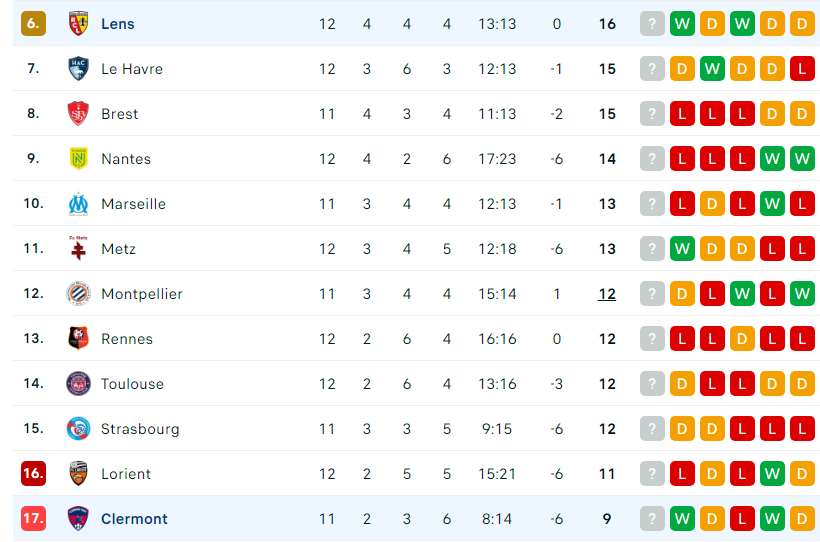
Task: Click Le Havre's red L last result
Action: pyautogui.click(x=802, y=69)
